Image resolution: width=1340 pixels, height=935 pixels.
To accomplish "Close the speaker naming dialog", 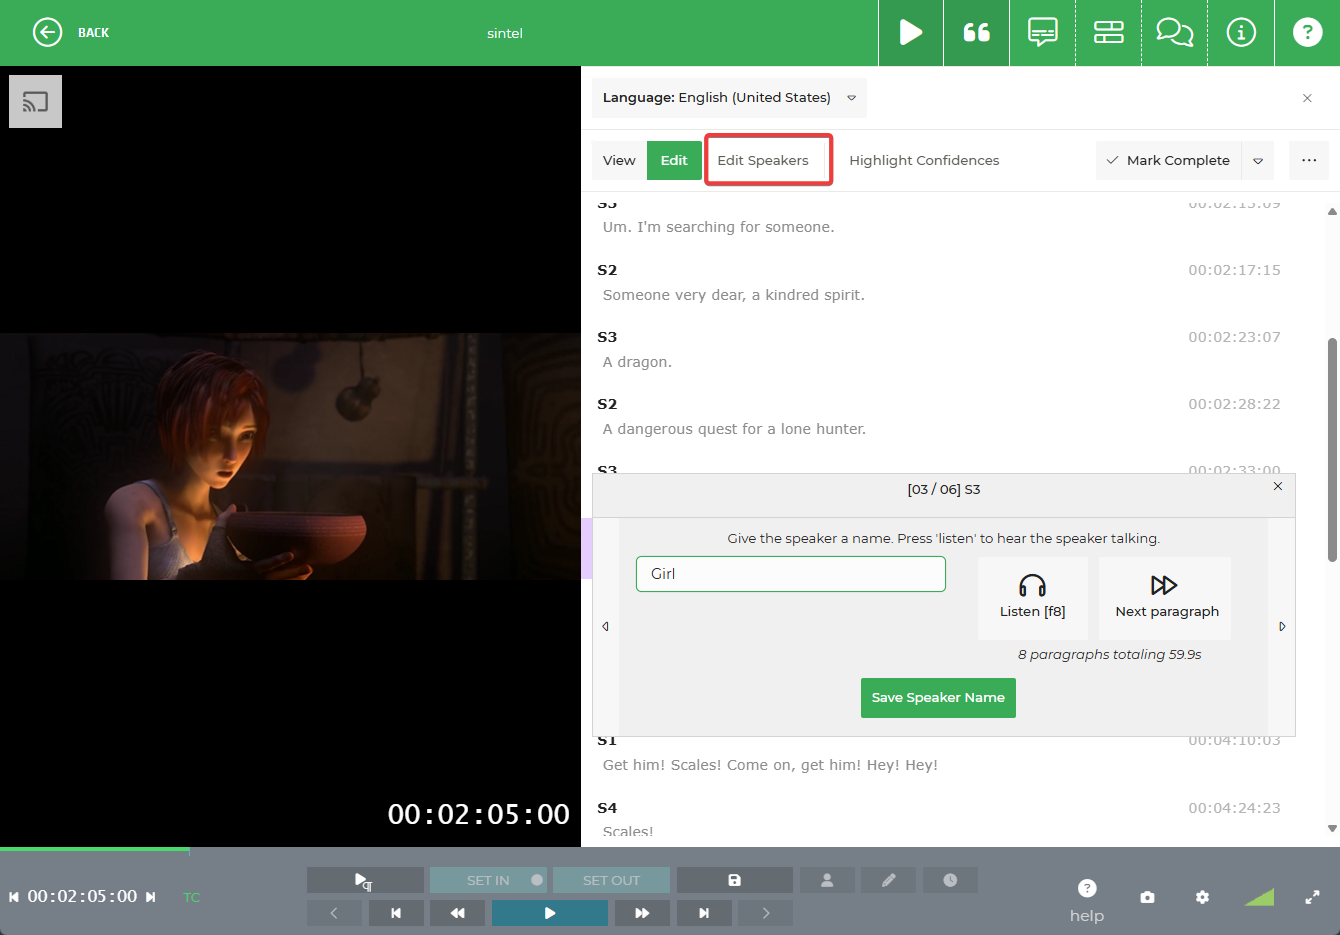I will 1278,486.
